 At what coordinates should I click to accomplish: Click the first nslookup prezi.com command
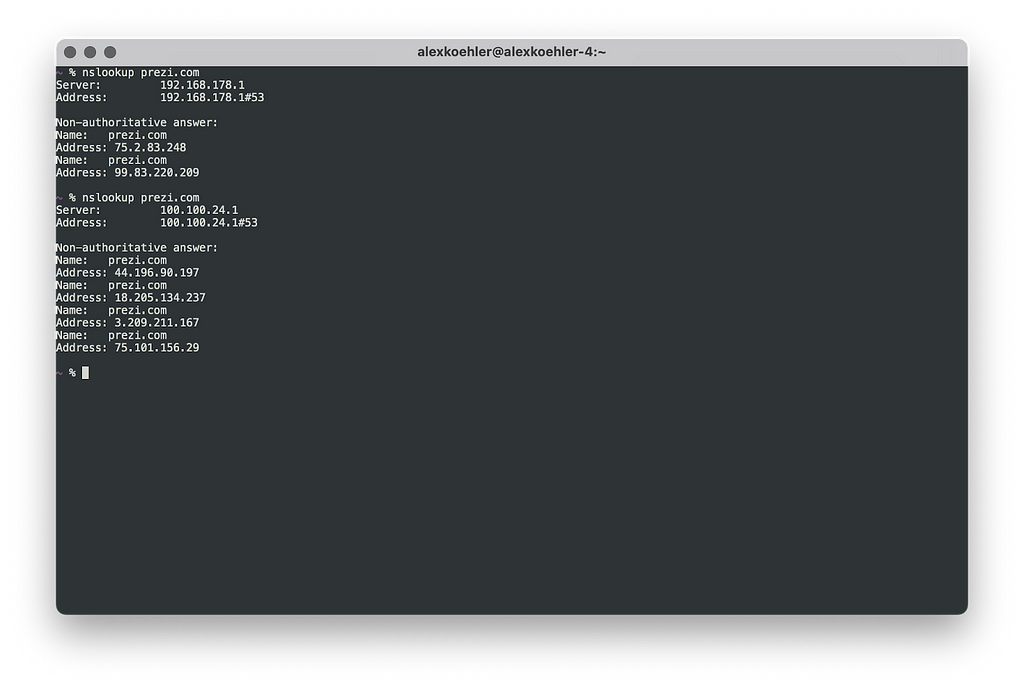pyautogui.click(x=140, y=72)
